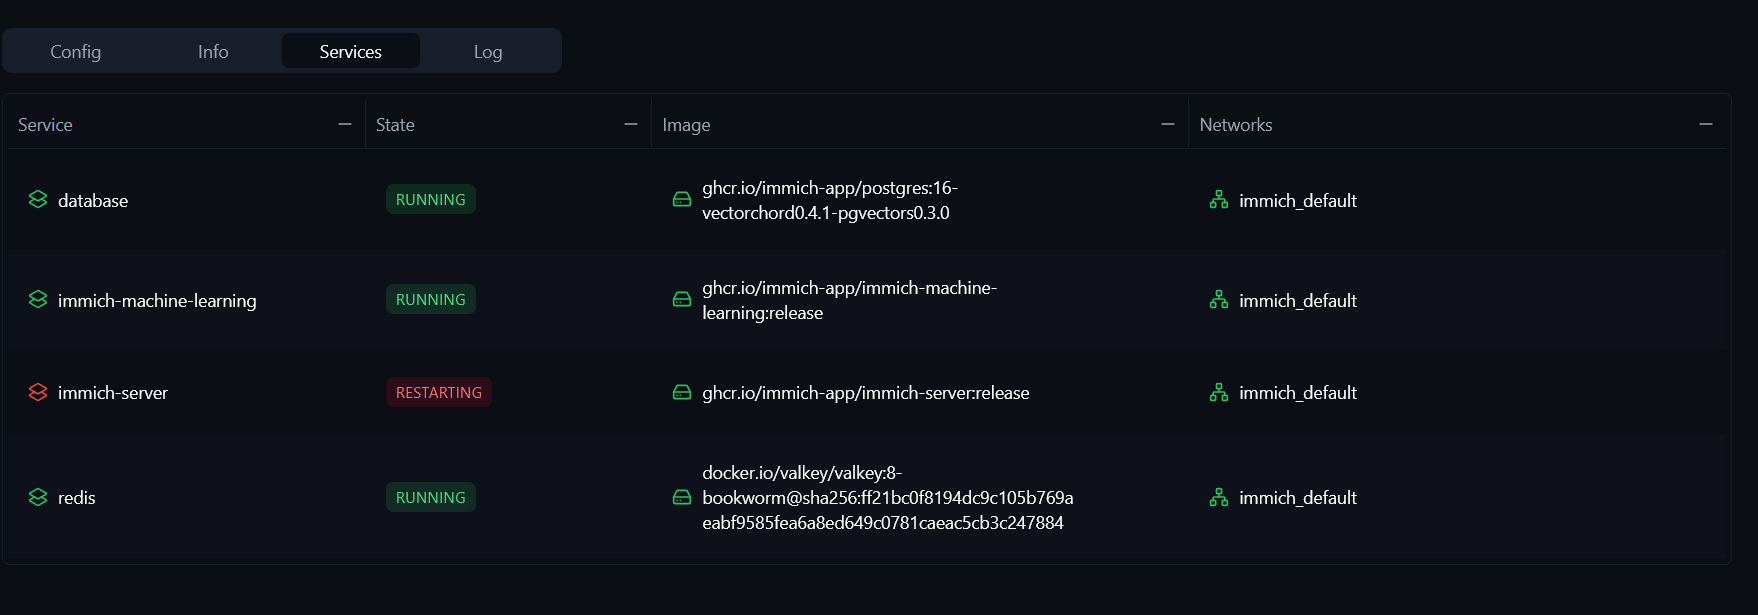The width and height of the screenshot is (1758, 615).
Task: Click the immich-server service name
Action: coord(113,393)
